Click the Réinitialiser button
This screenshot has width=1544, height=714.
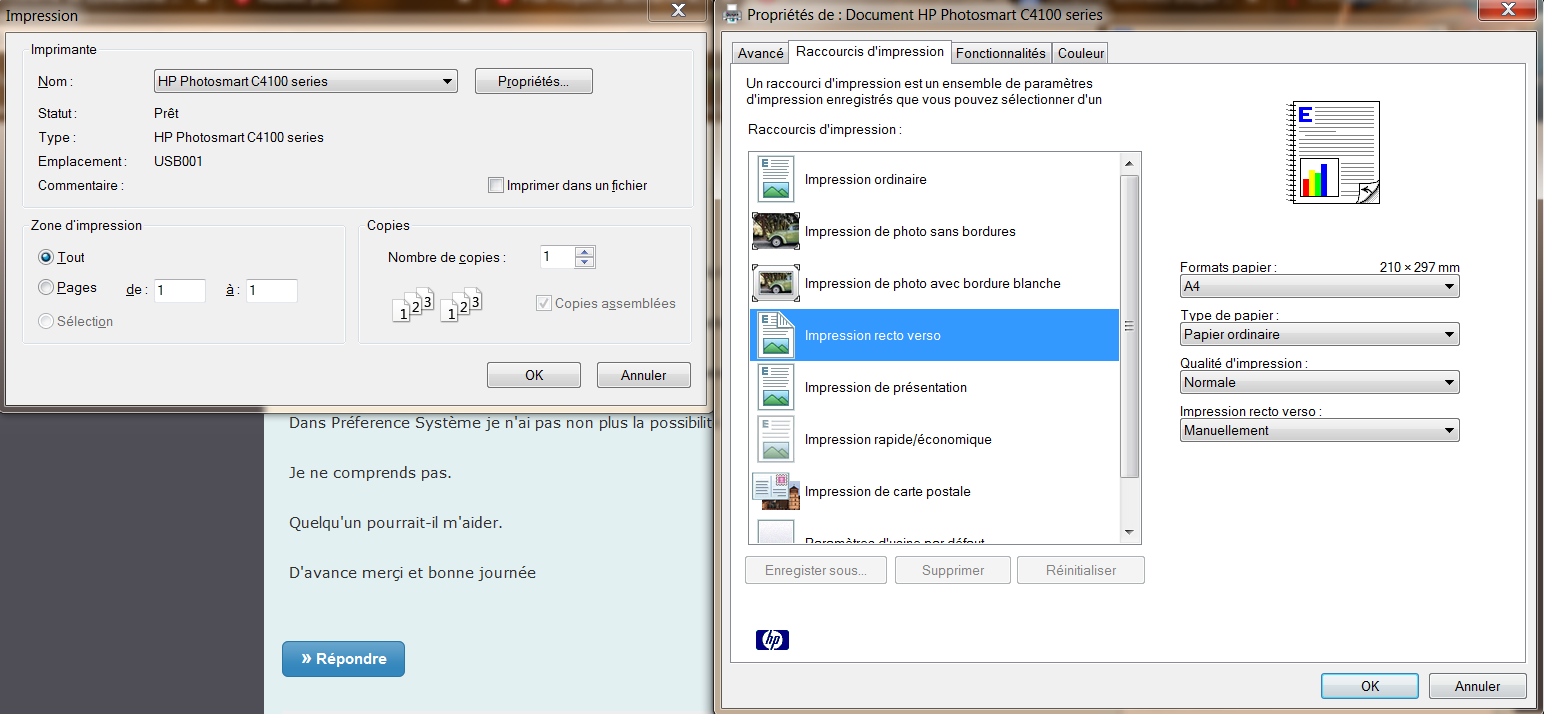coord(1081,570)
